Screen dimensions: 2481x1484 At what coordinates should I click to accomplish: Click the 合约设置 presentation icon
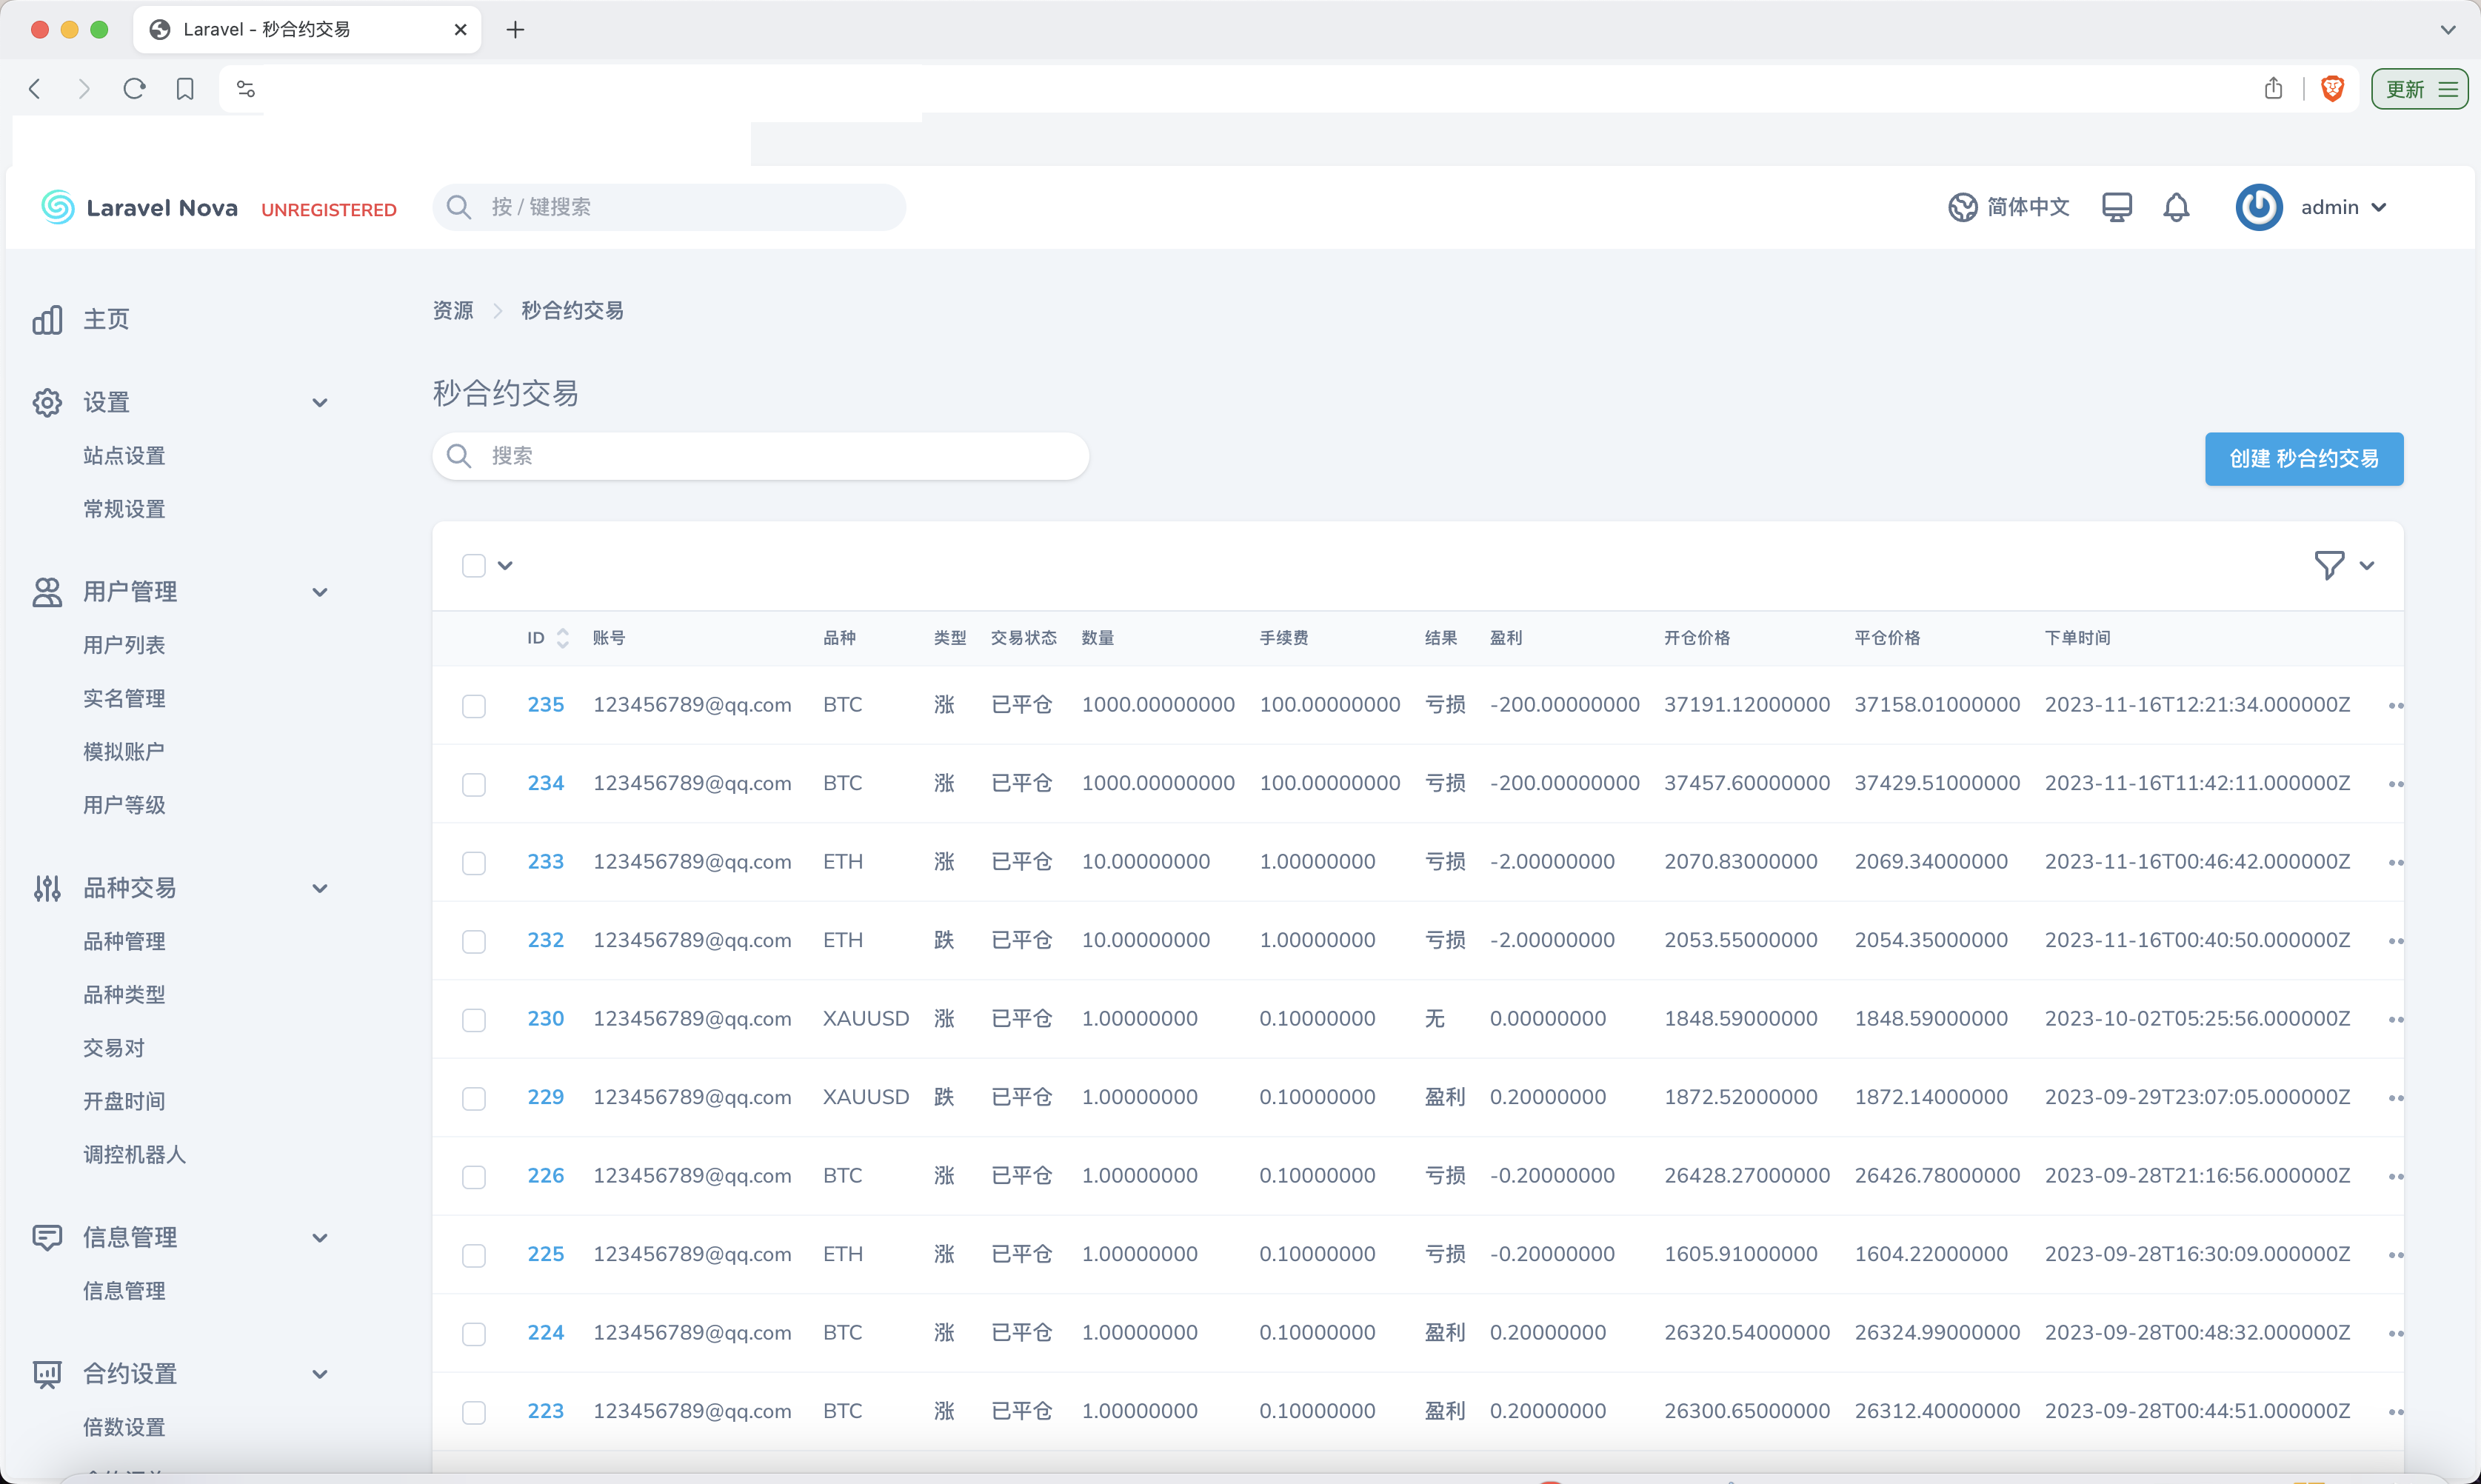coord(47,1374)
